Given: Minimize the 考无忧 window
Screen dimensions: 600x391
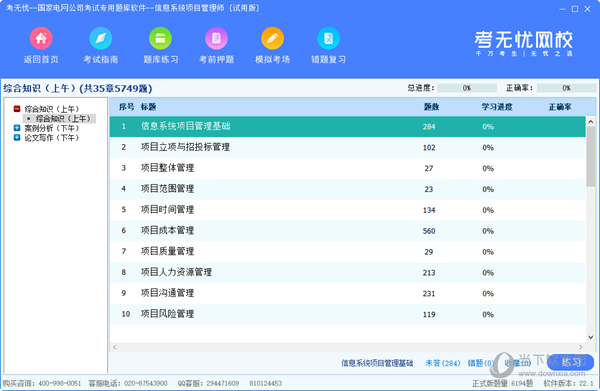Looking at the screenshot, I should pos(562,9).
